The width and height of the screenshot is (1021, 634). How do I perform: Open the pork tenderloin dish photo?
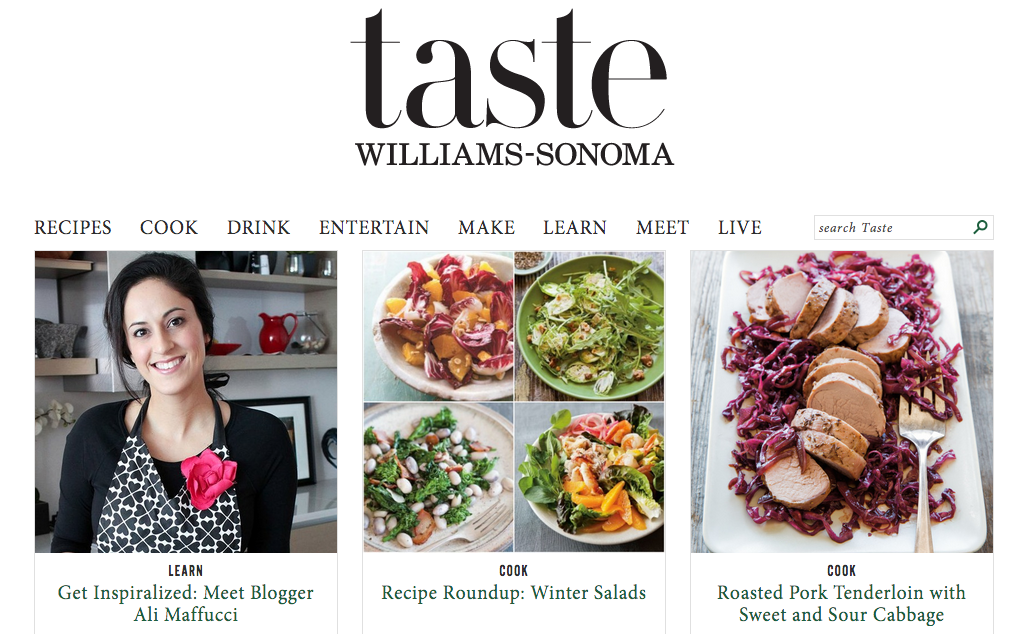842,402
